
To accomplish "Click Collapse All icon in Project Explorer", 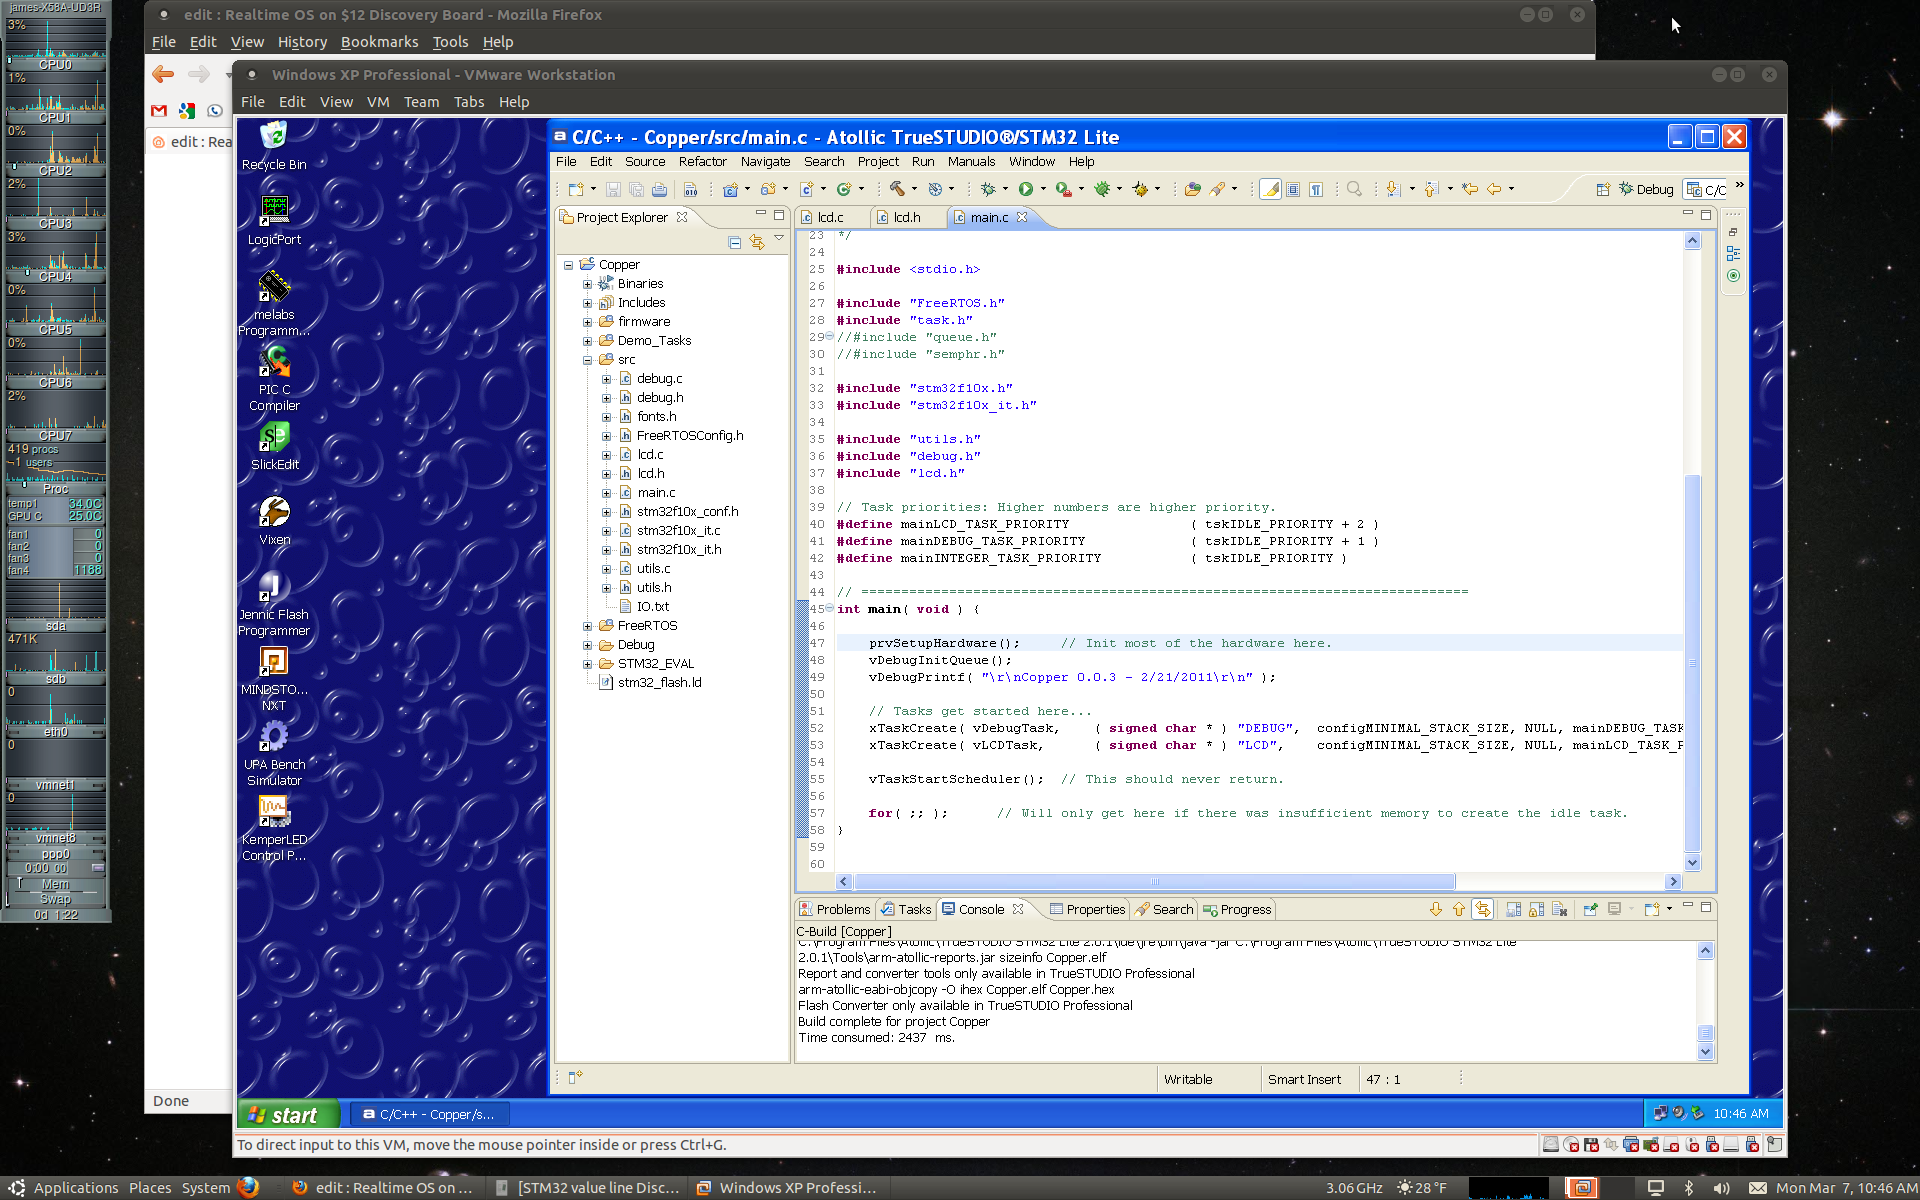I will tap(734, 242).
